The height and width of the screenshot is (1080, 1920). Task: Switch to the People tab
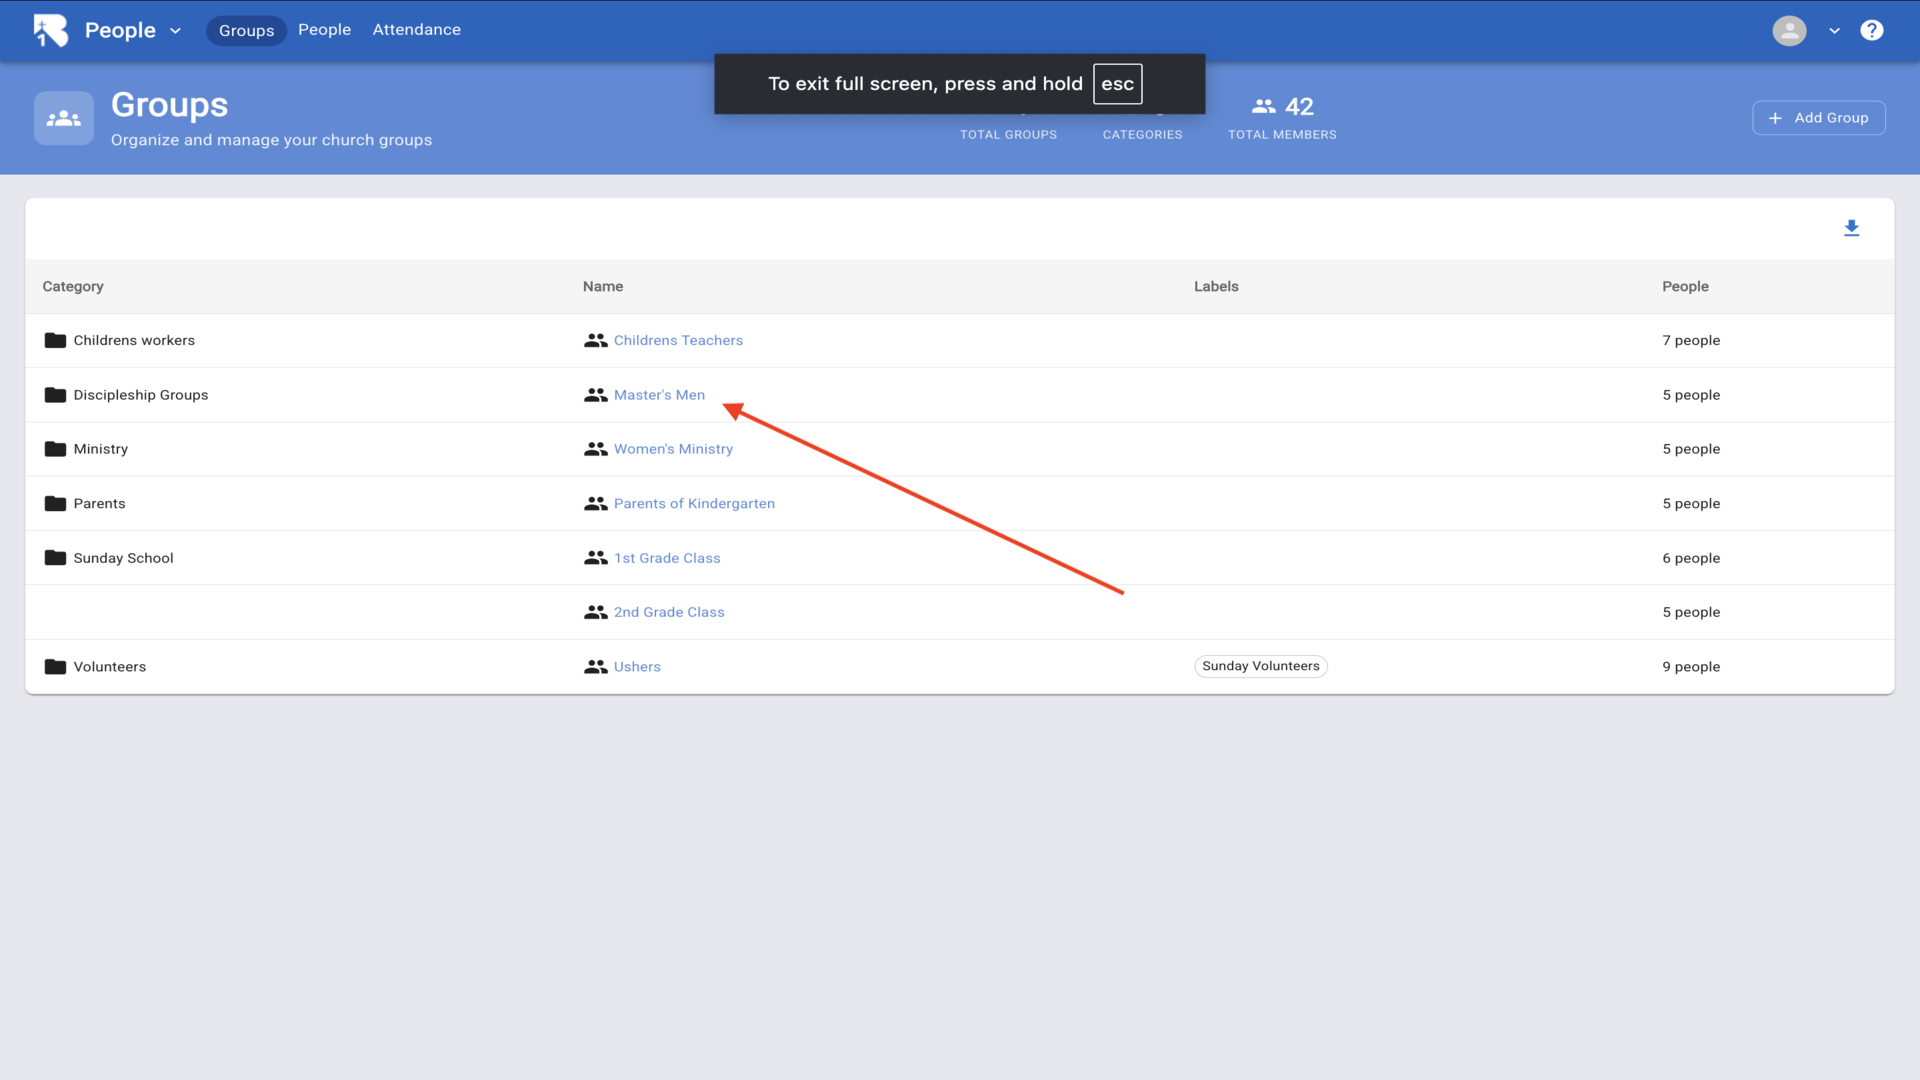[324, 30]
